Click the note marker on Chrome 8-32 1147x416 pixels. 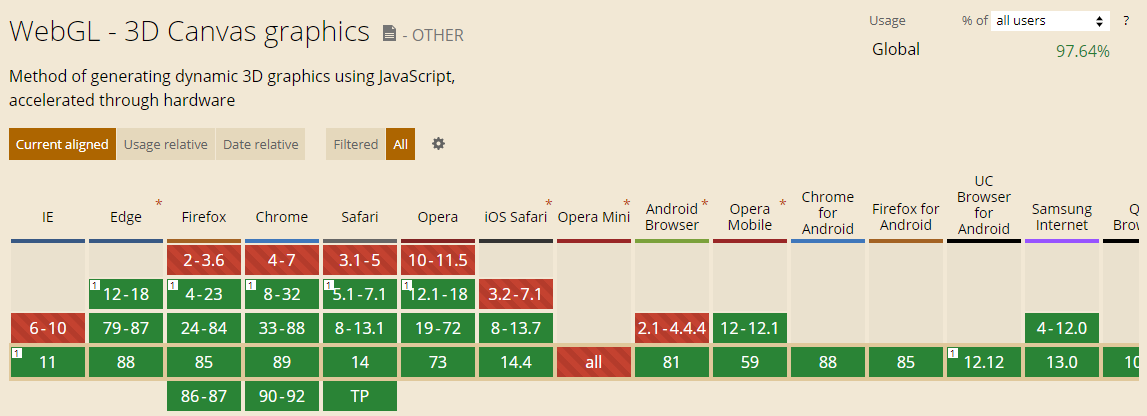click(250, 284)
